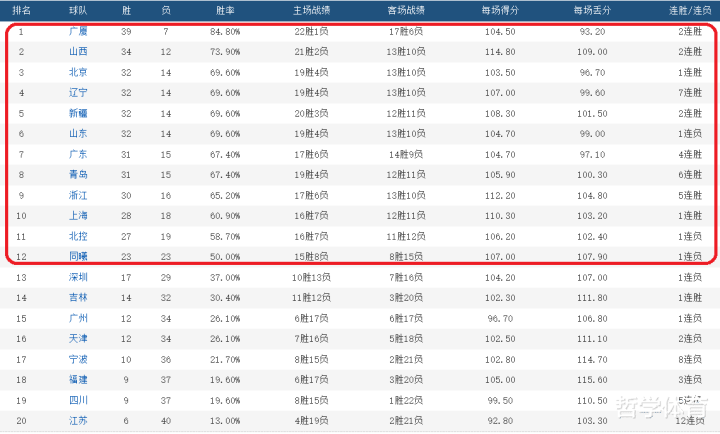Image resolution: width=720 pixels, height=434 pixels.
Task: Open the 山东 team link
Action: 78,134
